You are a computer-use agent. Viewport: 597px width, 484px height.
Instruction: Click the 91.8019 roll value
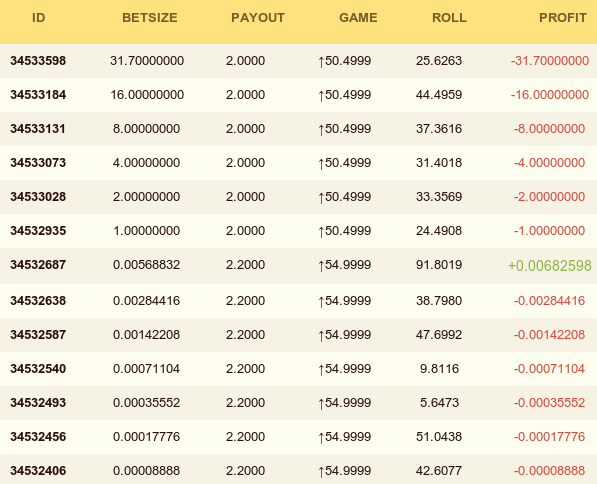tap(439, 265)
